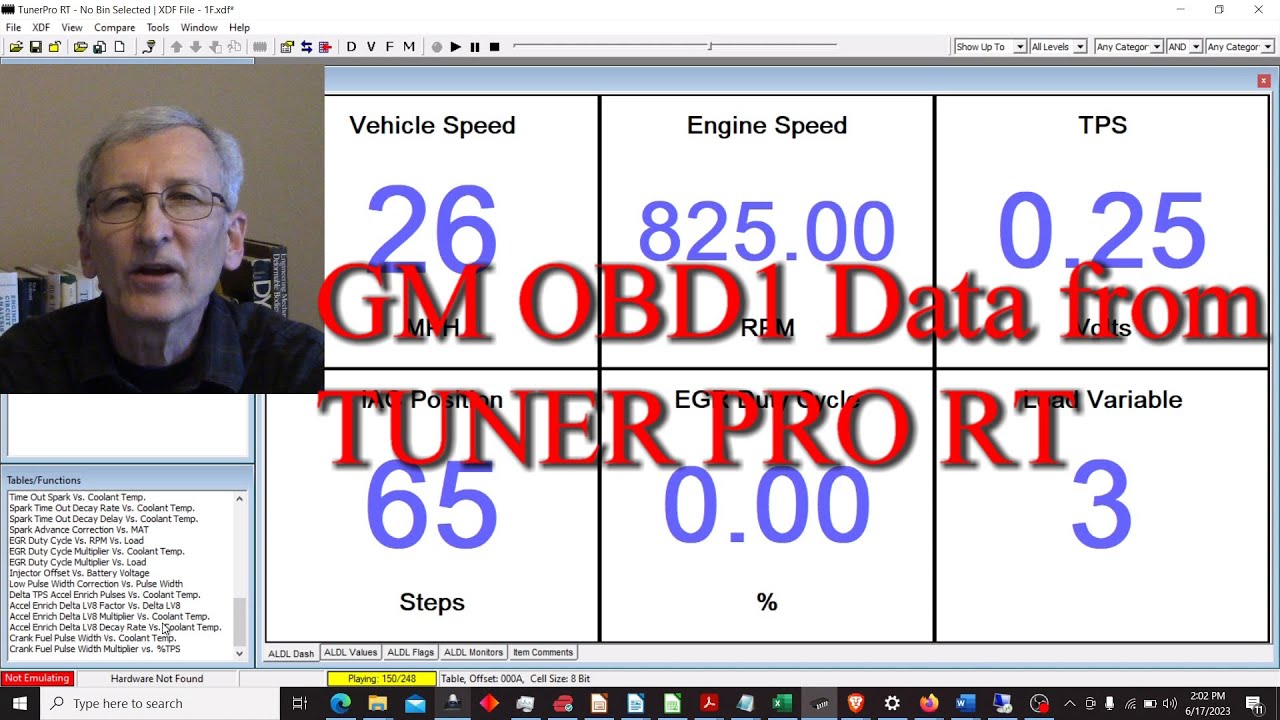Open the Show Up To dropdown
The width and height of the screenshot is (1280, 720).
click(990, 47)
